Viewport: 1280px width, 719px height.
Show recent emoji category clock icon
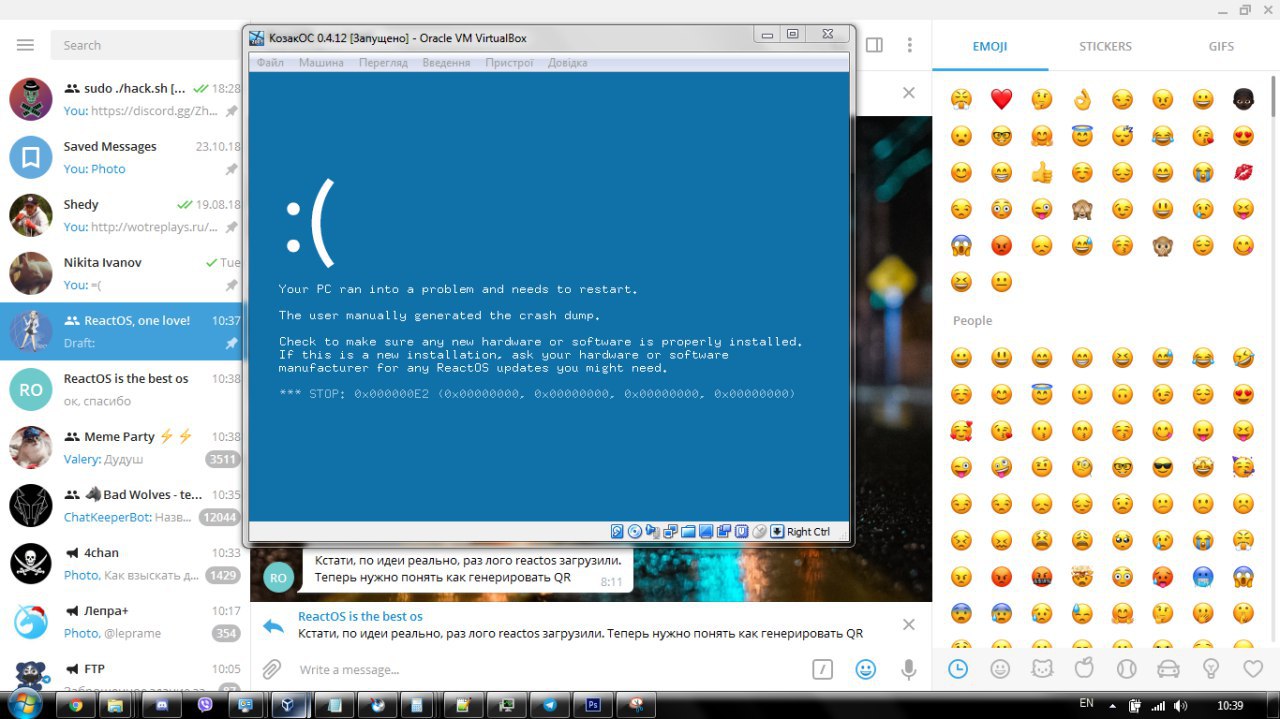pyautogui.click(x=958, y=669)
